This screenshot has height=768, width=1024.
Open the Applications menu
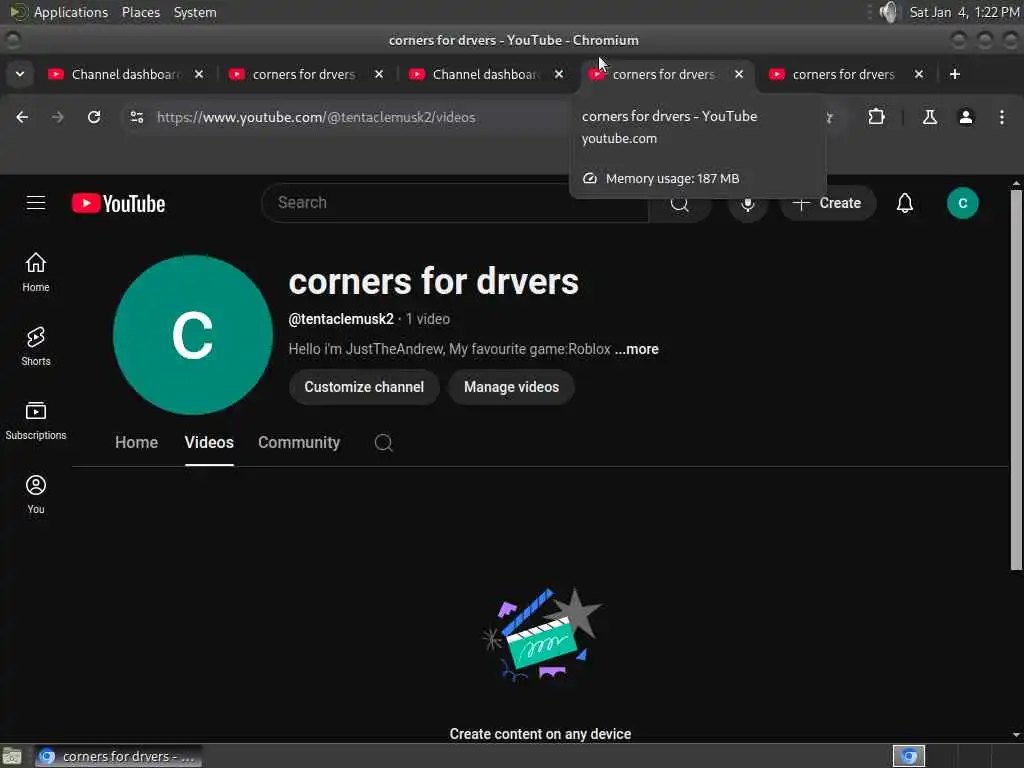(x=71, y=12)
